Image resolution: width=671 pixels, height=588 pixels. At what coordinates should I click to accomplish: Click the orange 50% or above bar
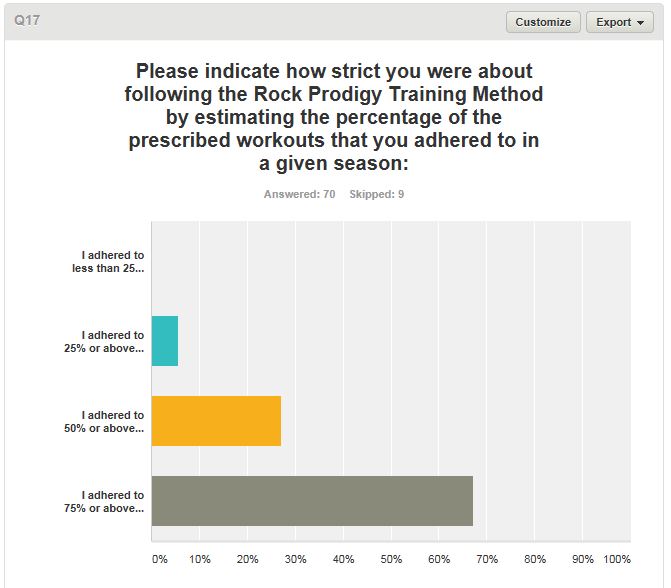[x=216, y=421]
